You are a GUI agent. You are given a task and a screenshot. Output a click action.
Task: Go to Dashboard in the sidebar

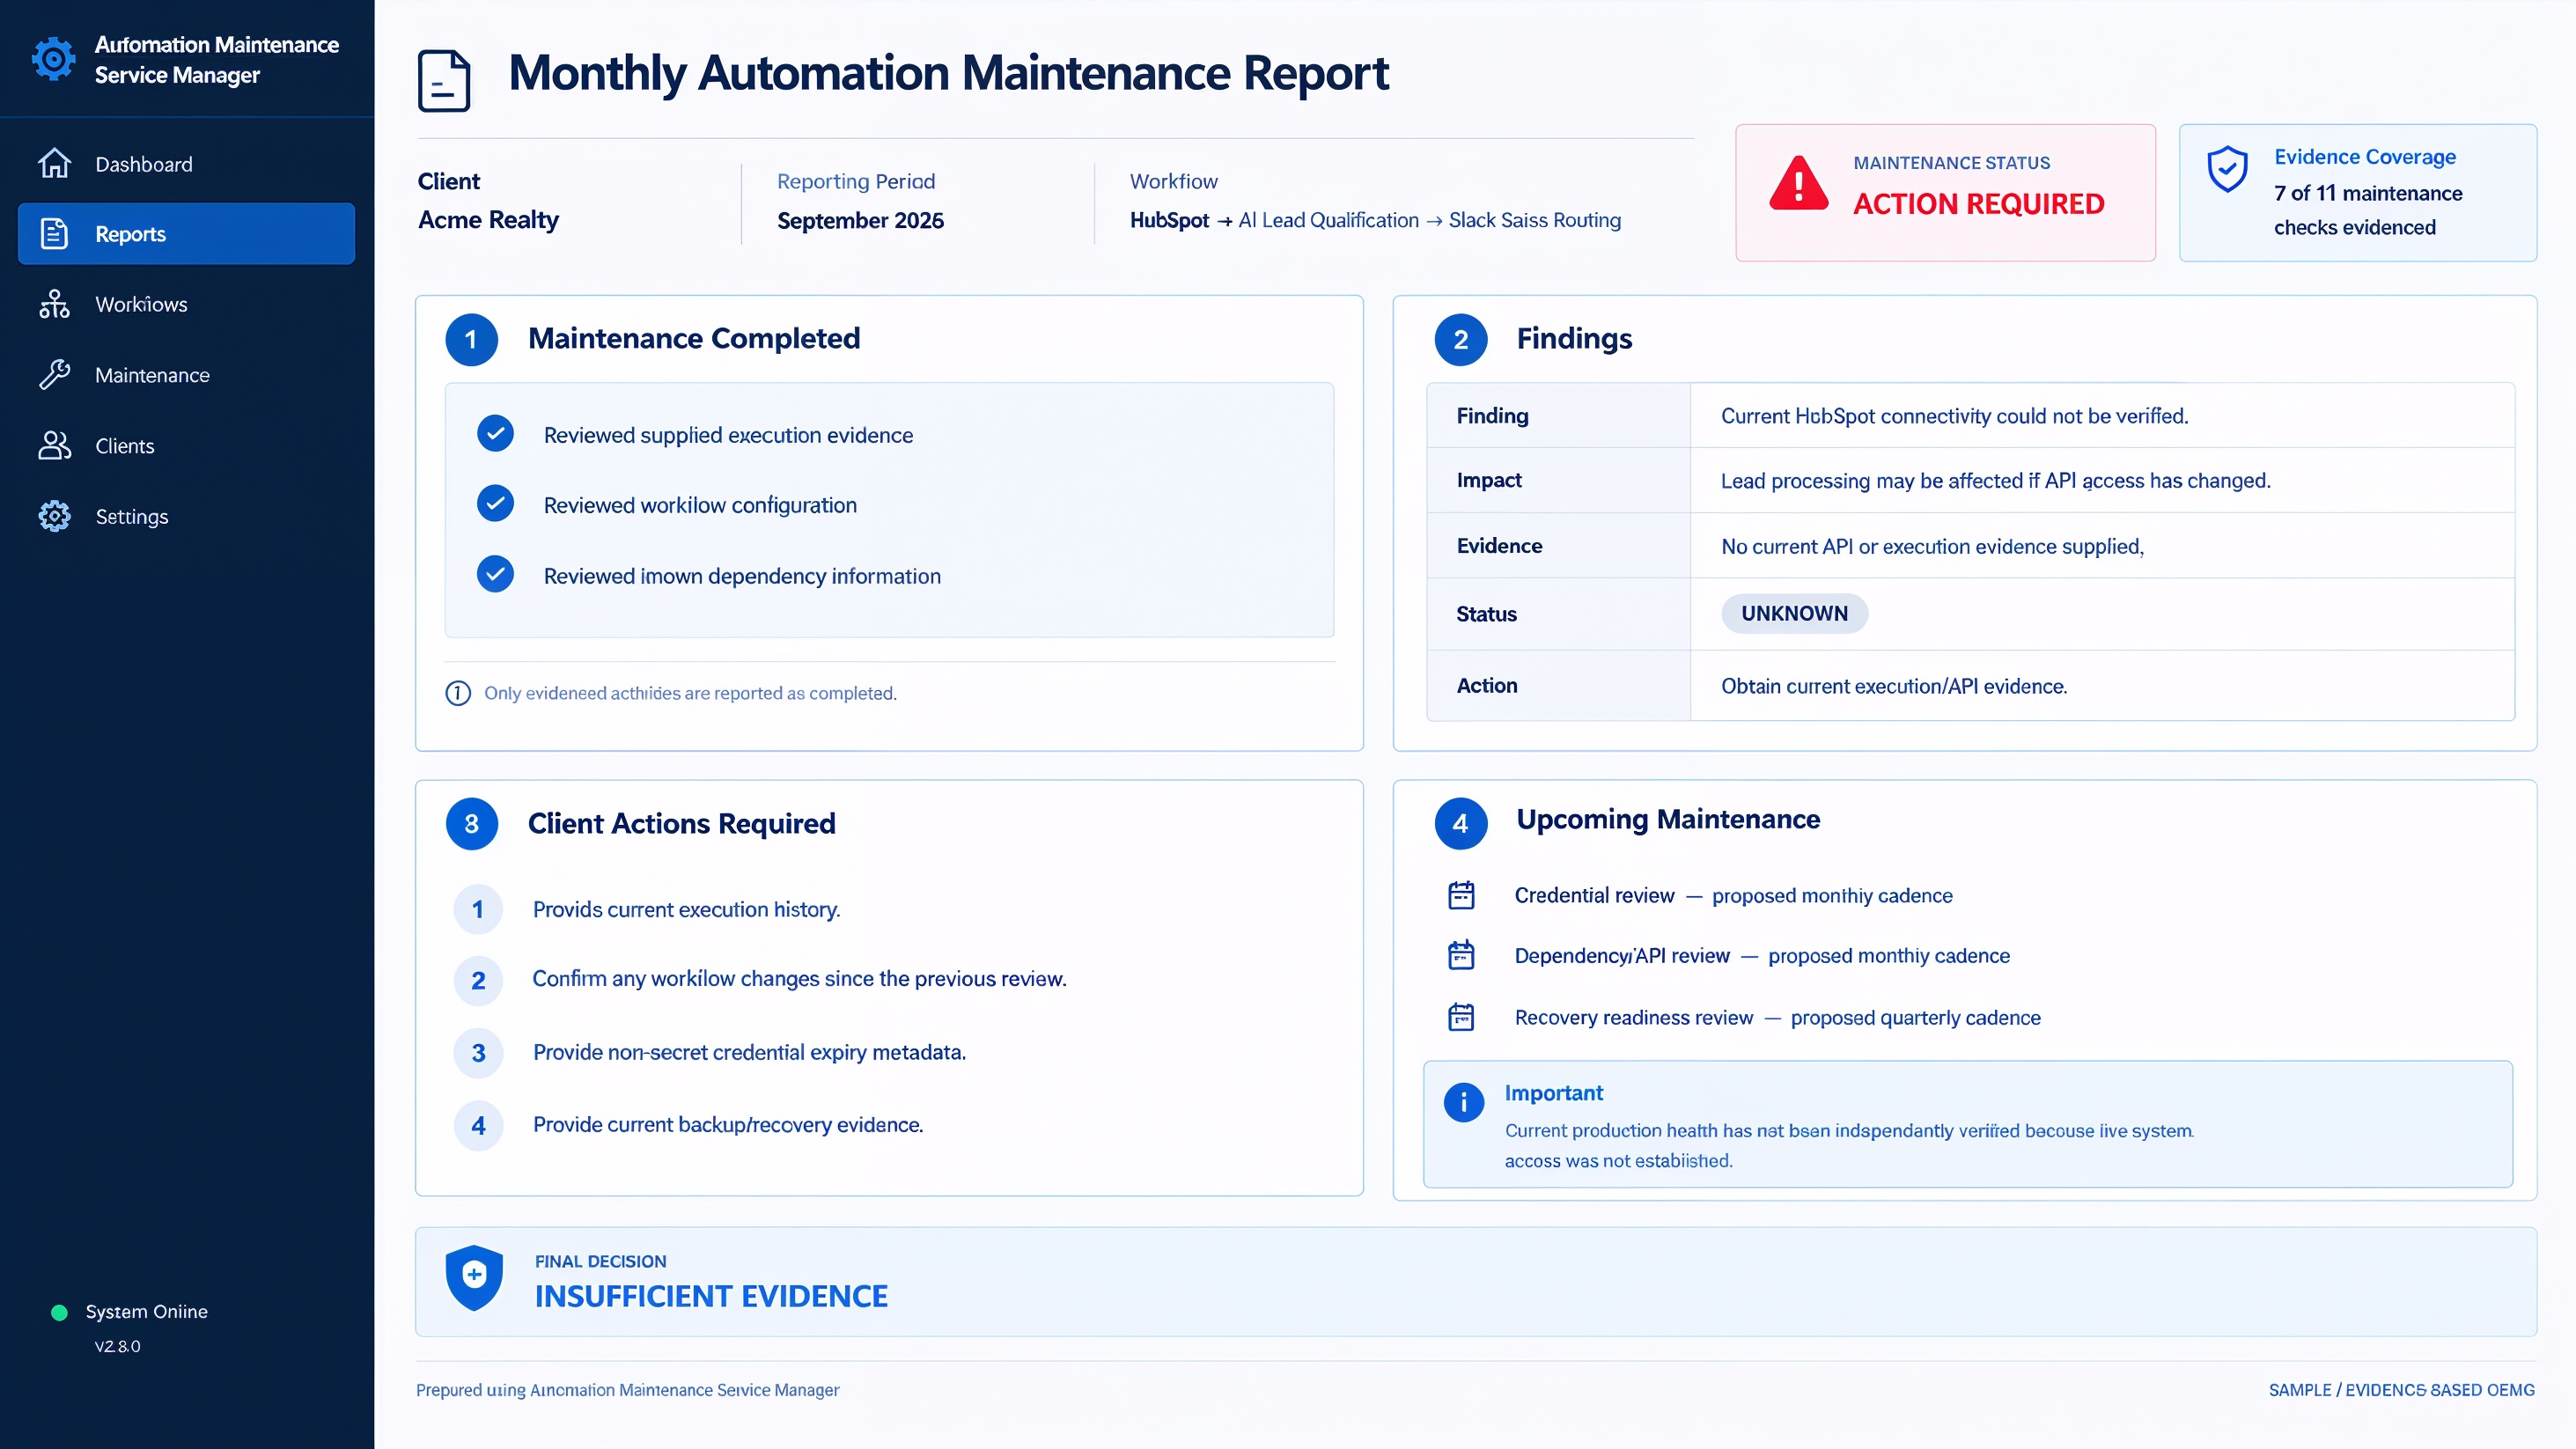pos(186,163)
